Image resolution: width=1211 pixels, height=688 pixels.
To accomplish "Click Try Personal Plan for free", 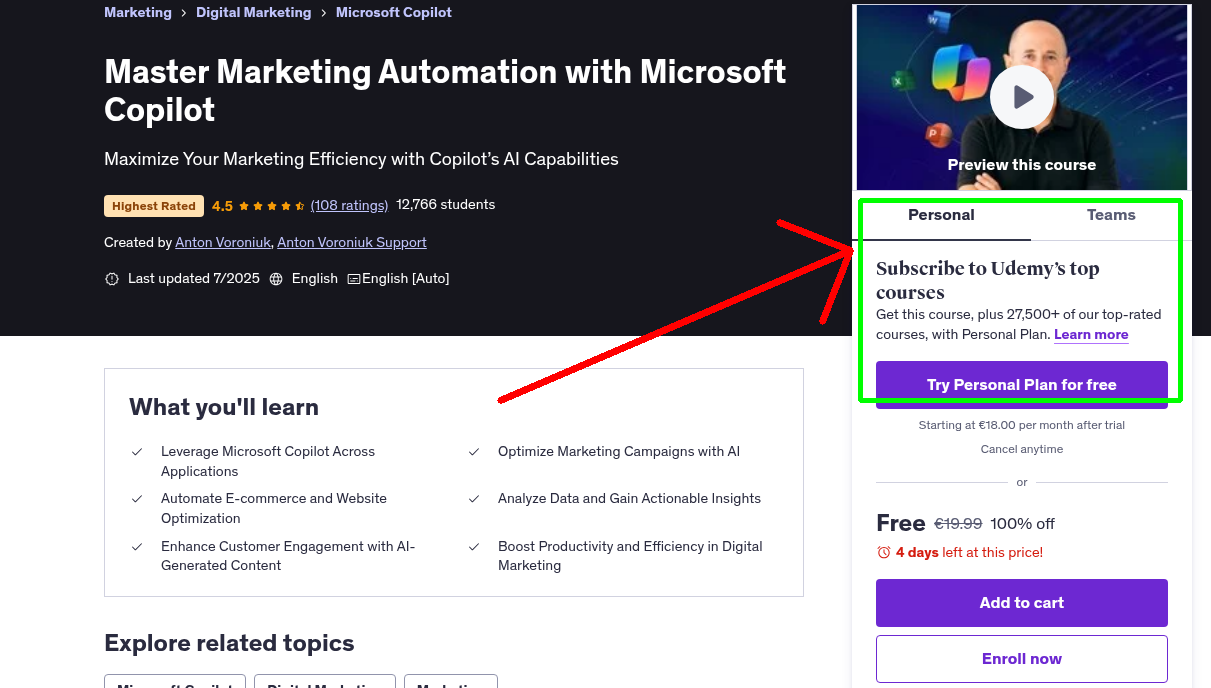I will [1022, 385].
